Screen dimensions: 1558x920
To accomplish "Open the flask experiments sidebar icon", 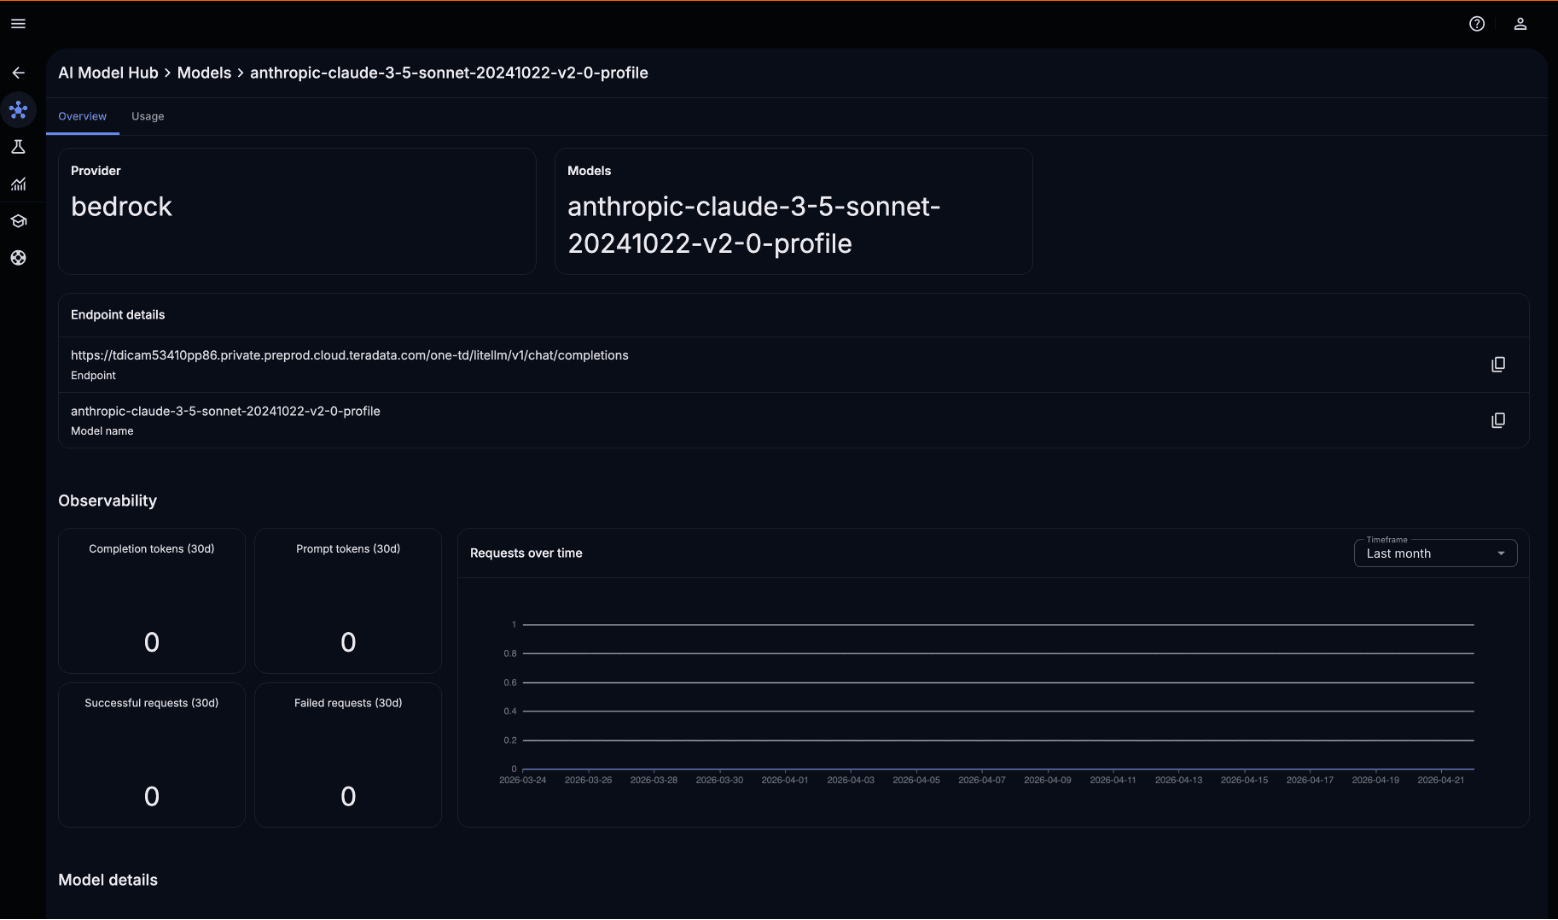I will [18, 147].
